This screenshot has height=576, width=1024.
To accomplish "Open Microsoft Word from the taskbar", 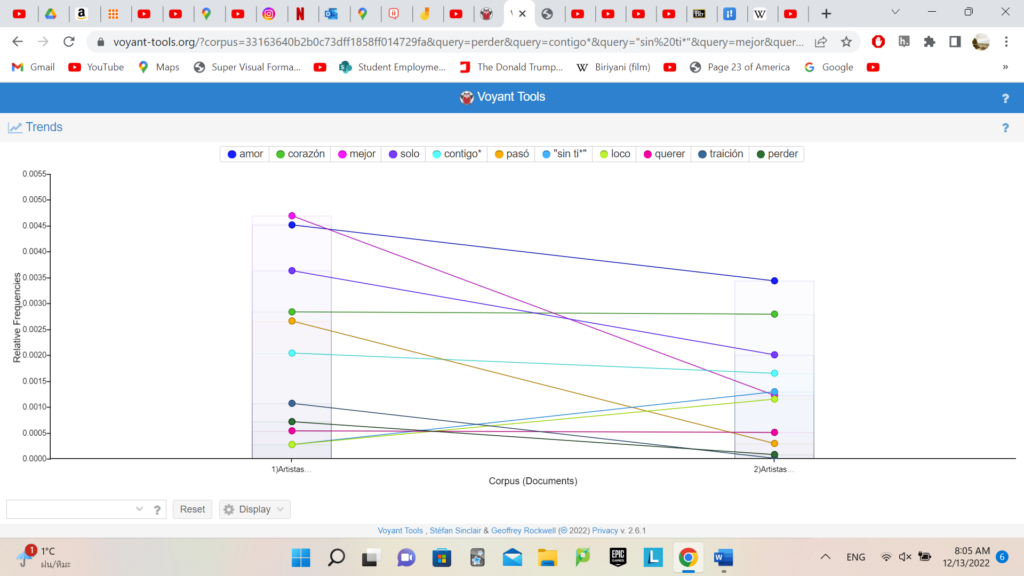I will click(x=723, y=557).
